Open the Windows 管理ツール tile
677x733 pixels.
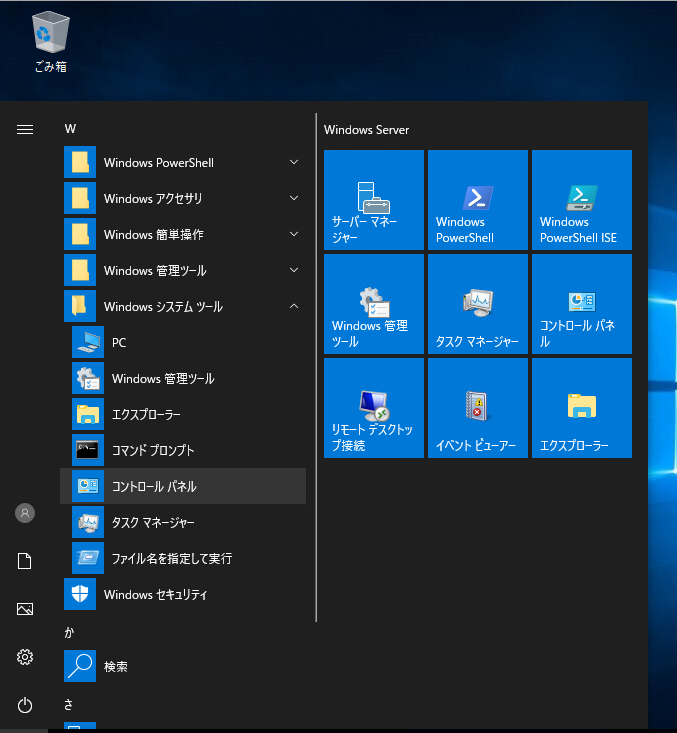pyautogui.click(x=374, y=304)
